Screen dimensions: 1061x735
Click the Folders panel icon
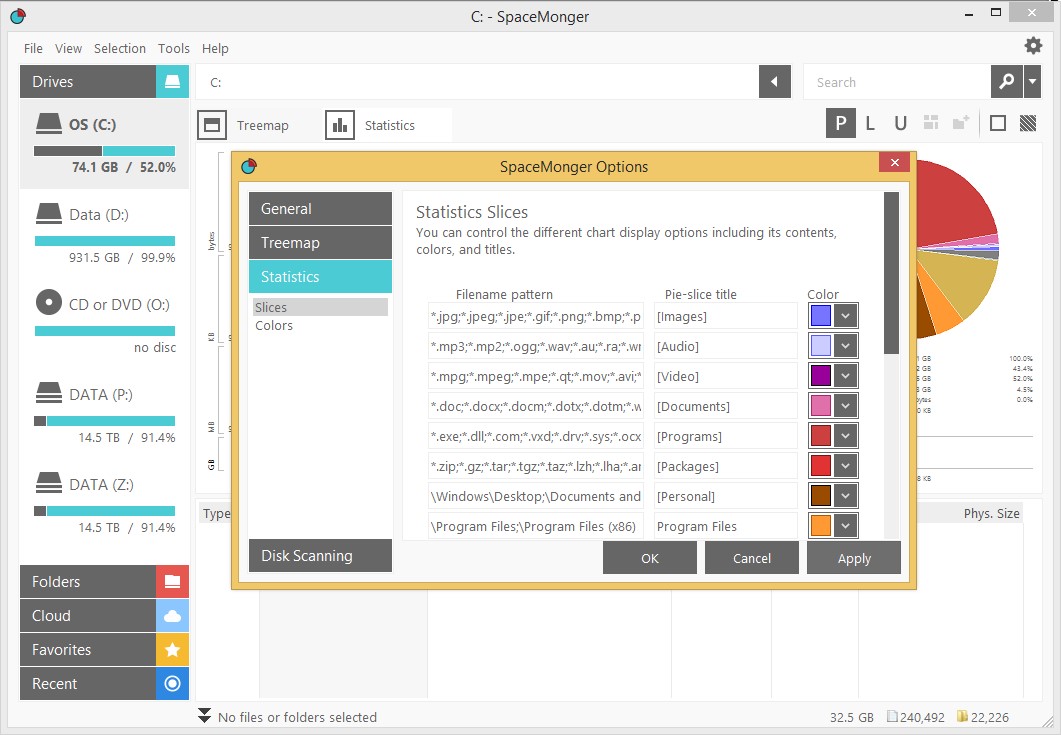point(172,582)
